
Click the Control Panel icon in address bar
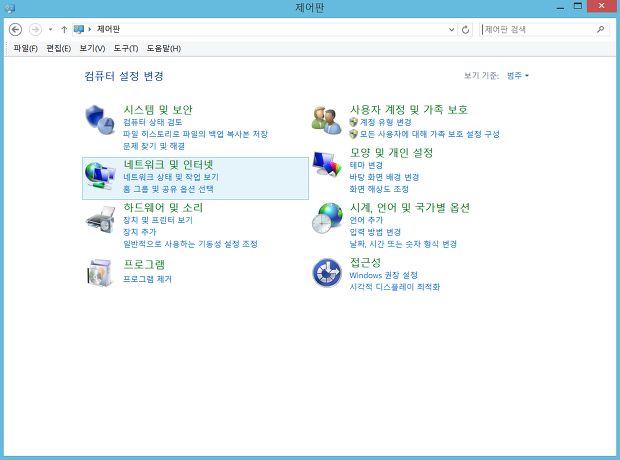(79, 29)
